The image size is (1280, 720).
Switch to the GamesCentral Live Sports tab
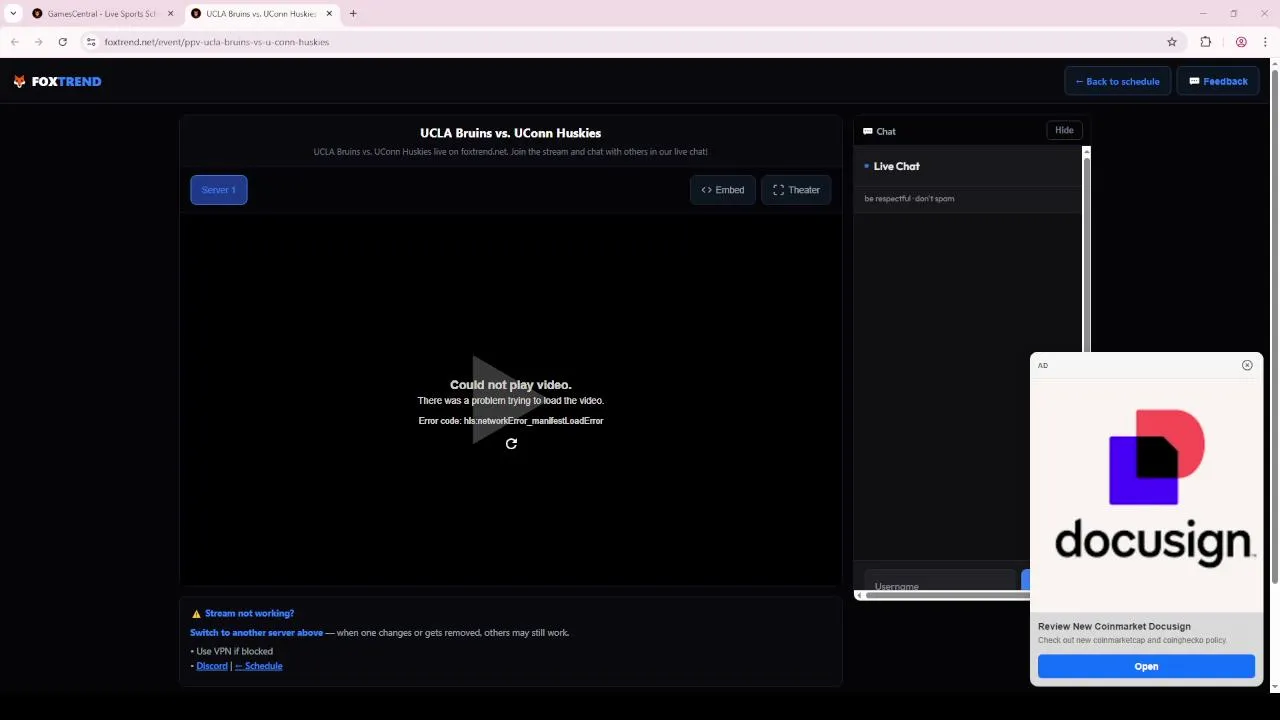[x=102, y=14]
